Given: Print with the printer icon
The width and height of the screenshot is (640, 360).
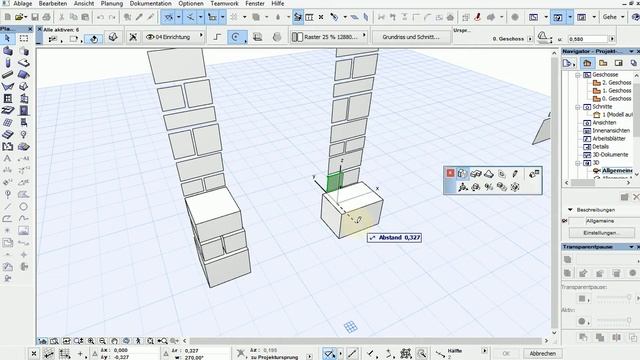Looking at the screenshot, I should (x=47, y=17).
